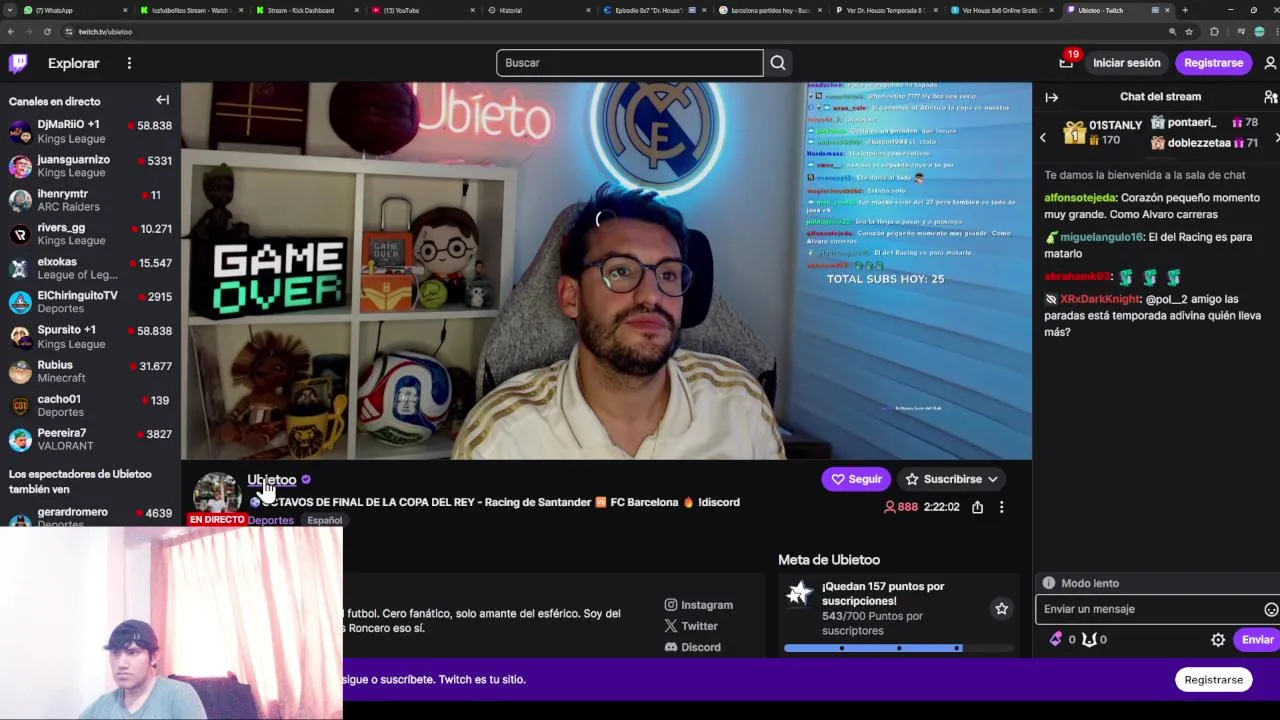Click miguelangulo16 username in chat
Viewport: 1280px width, 720px height.
1101,237
